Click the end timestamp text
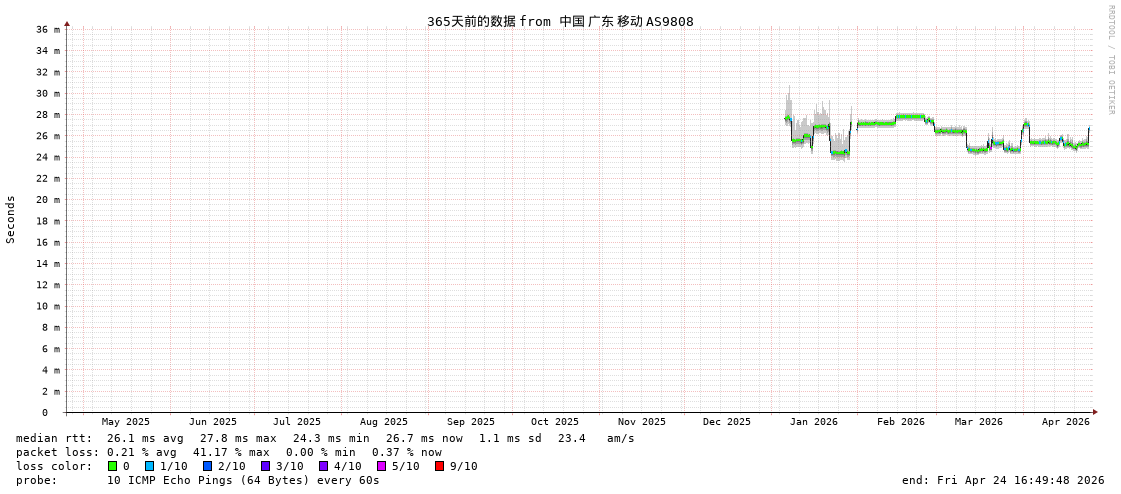 coord(1002,480)
